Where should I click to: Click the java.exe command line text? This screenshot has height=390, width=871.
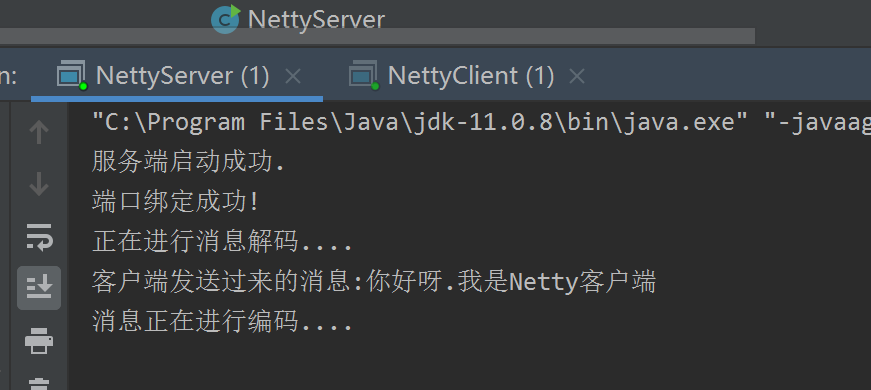click(x=481, y=122)
